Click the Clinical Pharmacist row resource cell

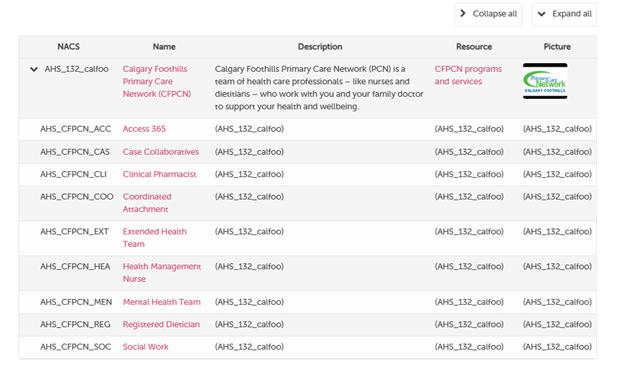pyautogui.click(x=469, y=174)
